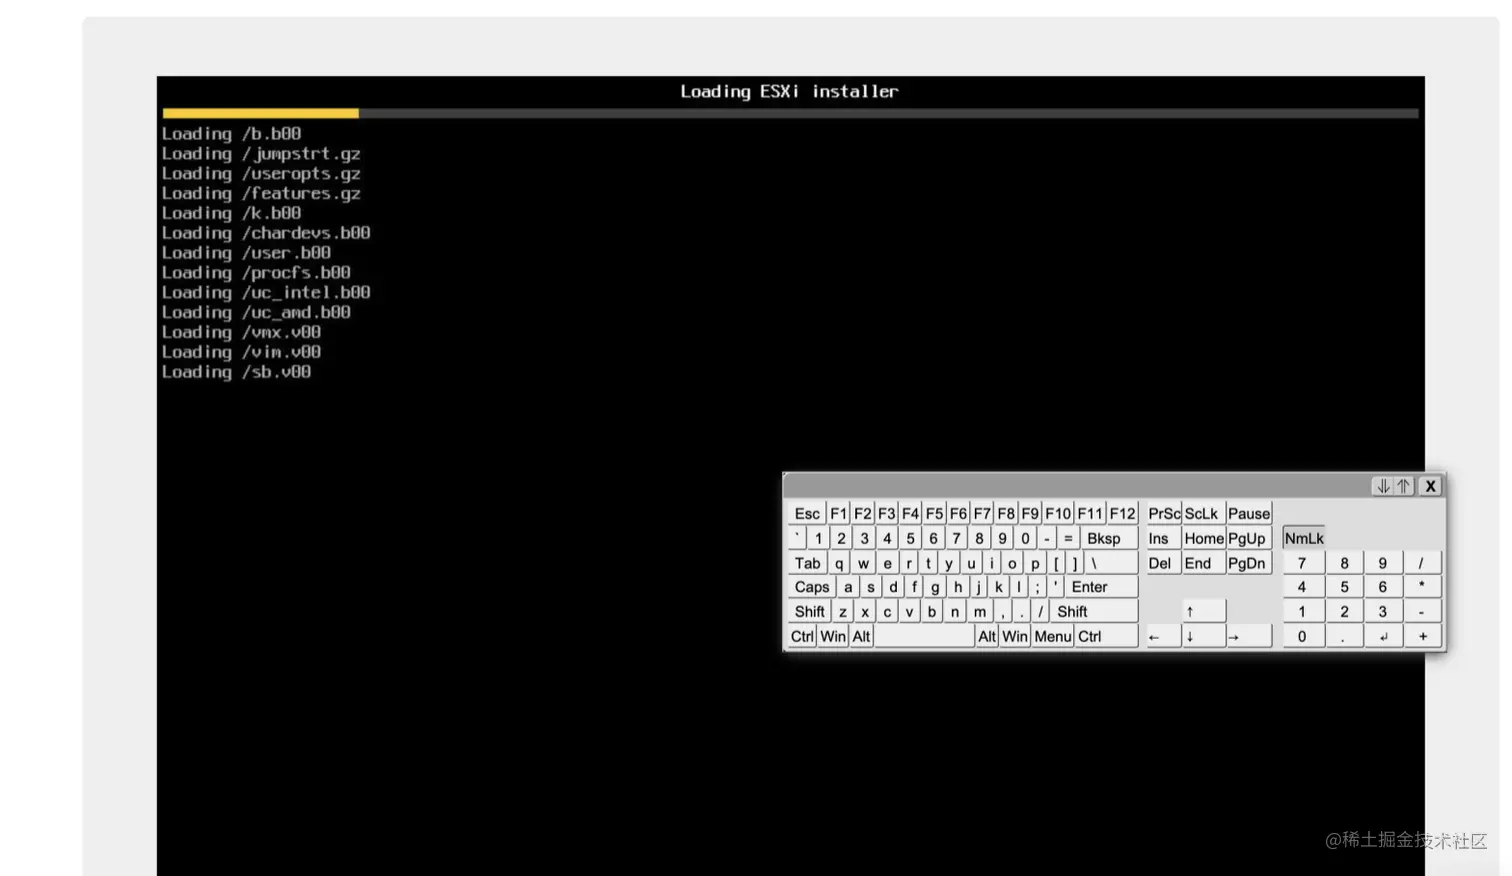Image resolution: width=1512 pixels, height=876 pixels.
Task: Click the keyboard move-down arrow icon
Action: point(1383,486)
